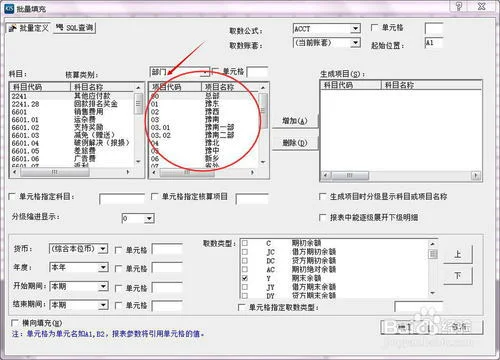Viewport: 500px width, 360px height.
Task: Click the 上 move-up button
Action: point(458,254)
